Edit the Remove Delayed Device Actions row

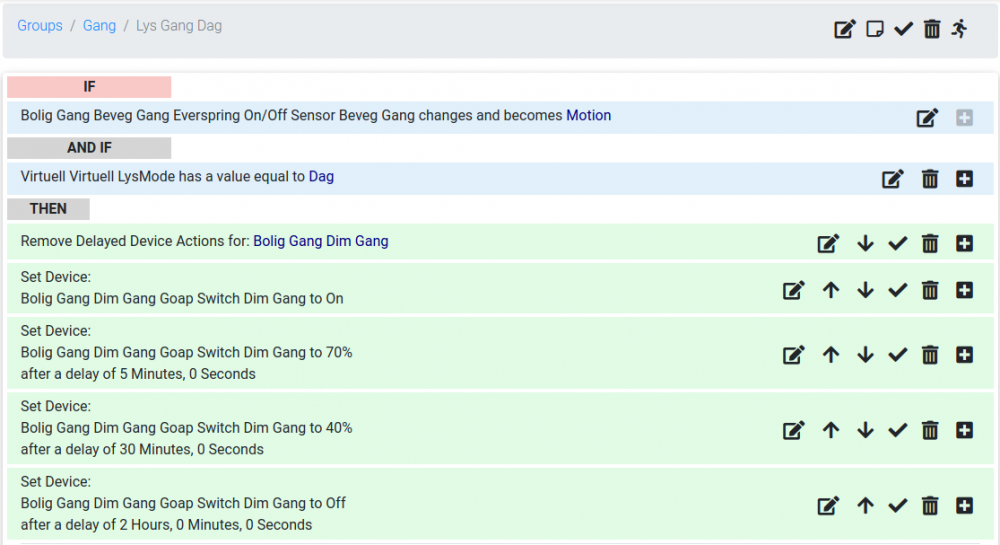tap(828, 243)
